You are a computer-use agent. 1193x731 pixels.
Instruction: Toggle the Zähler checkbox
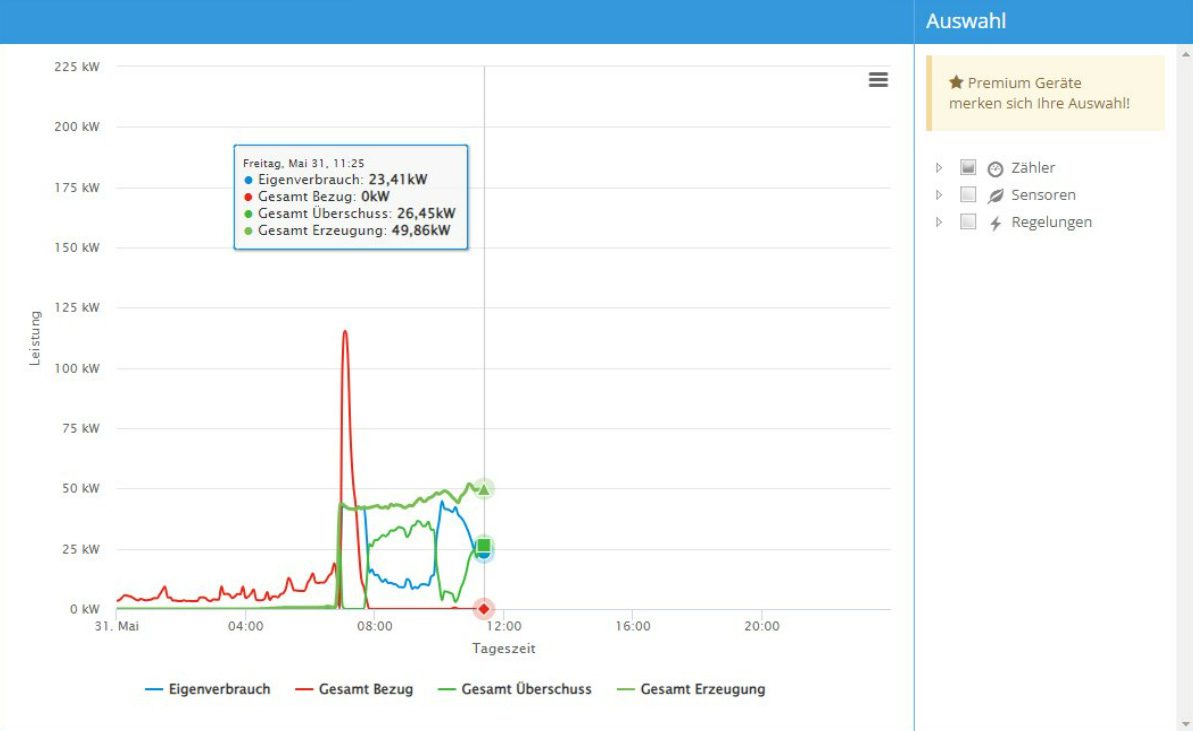tap(968, 168)
